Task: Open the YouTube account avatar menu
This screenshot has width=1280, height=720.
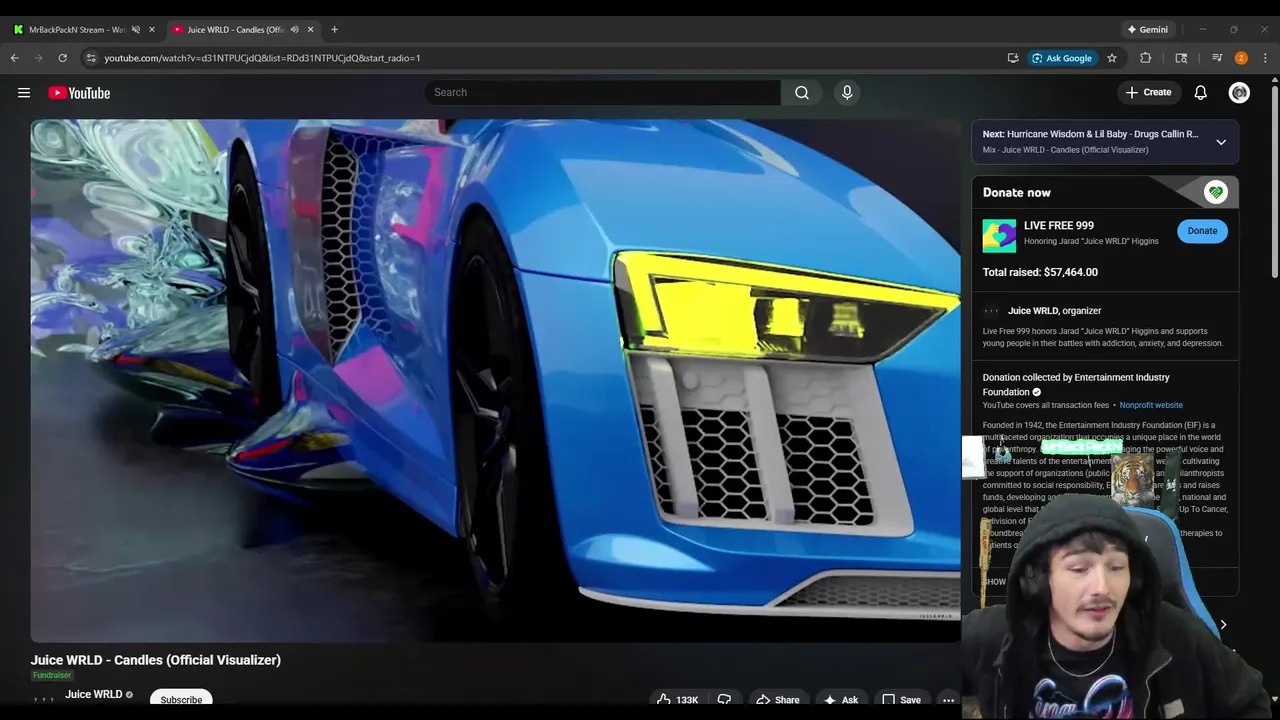Action: pyautogui.click(x=1239, y=93)
